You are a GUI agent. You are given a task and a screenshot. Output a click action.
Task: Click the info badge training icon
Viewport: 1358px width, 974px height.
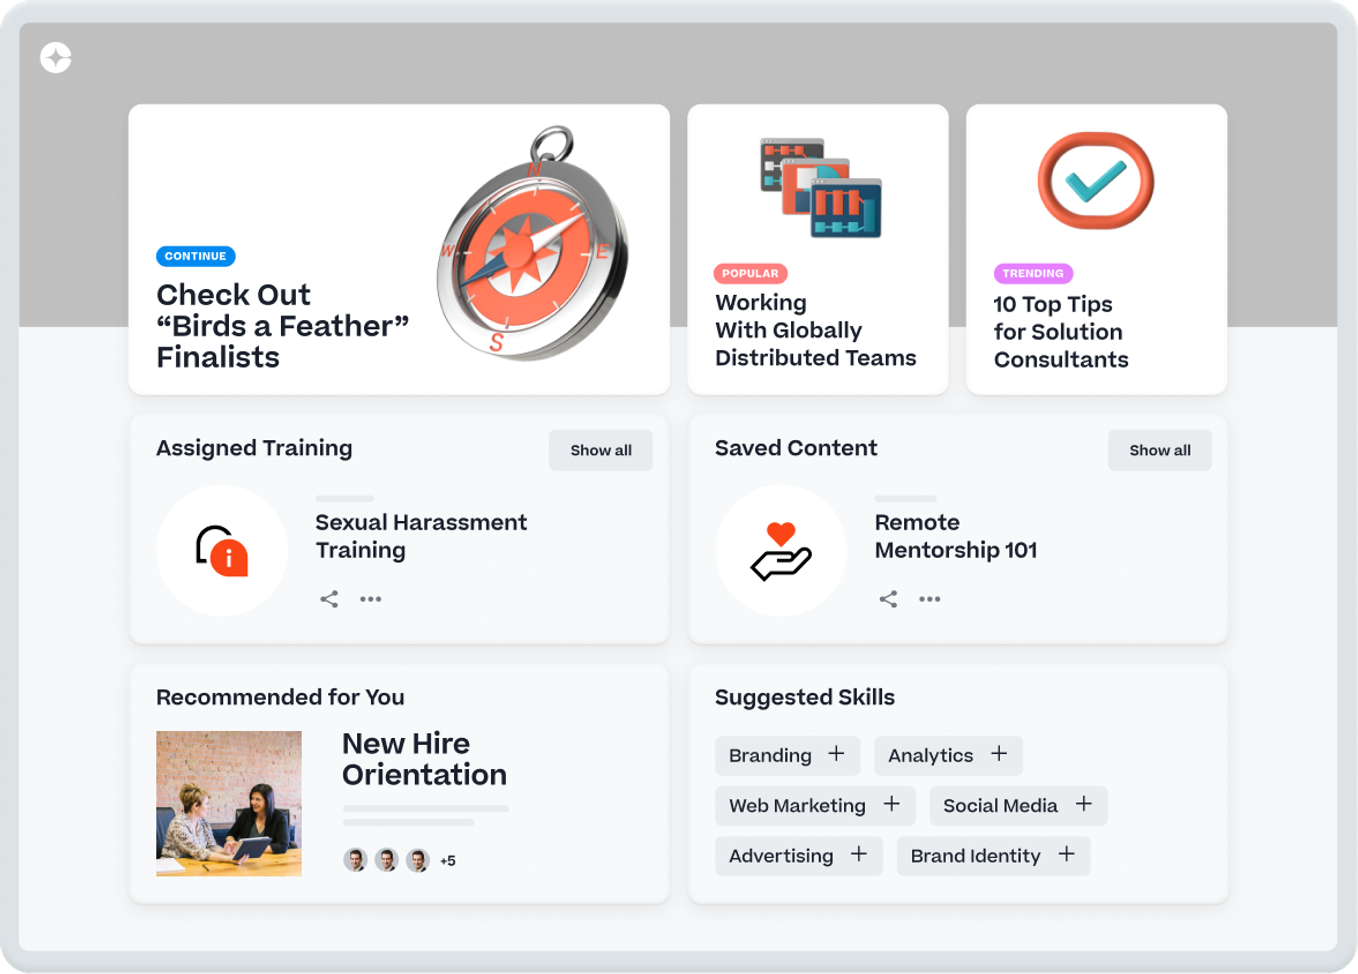(222, 551)
